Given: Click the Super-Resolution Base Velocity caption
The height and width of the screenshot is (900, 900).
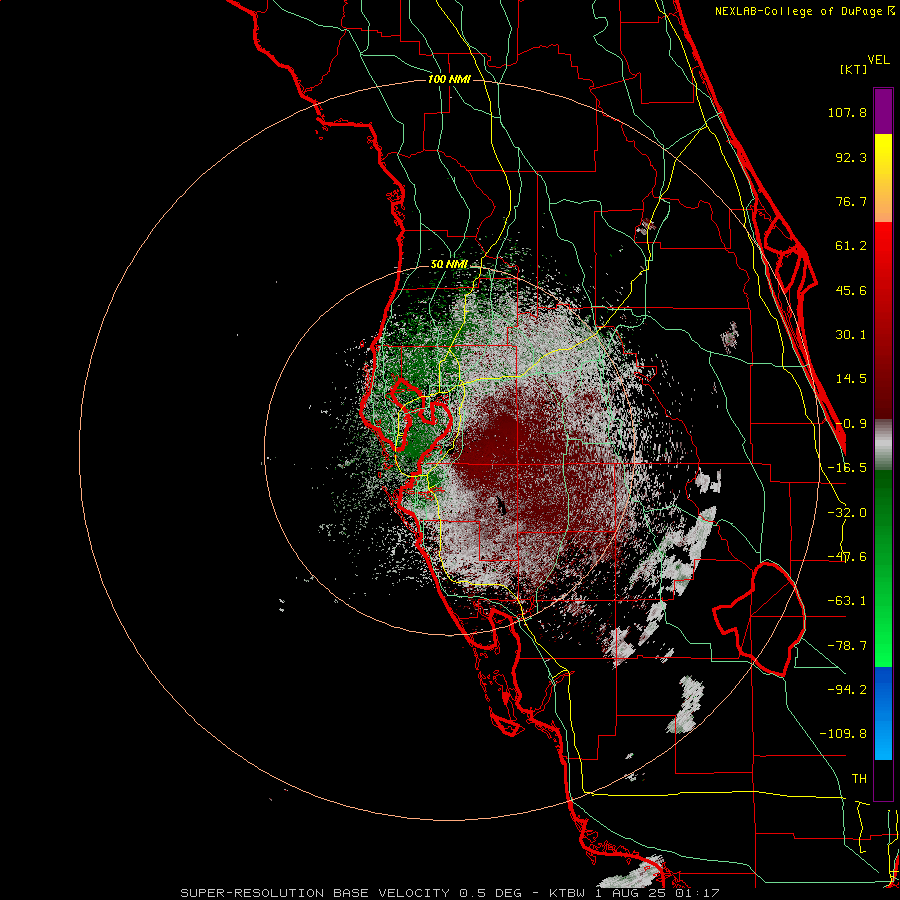Looking at the screenshot, I should tap(449, 893).
